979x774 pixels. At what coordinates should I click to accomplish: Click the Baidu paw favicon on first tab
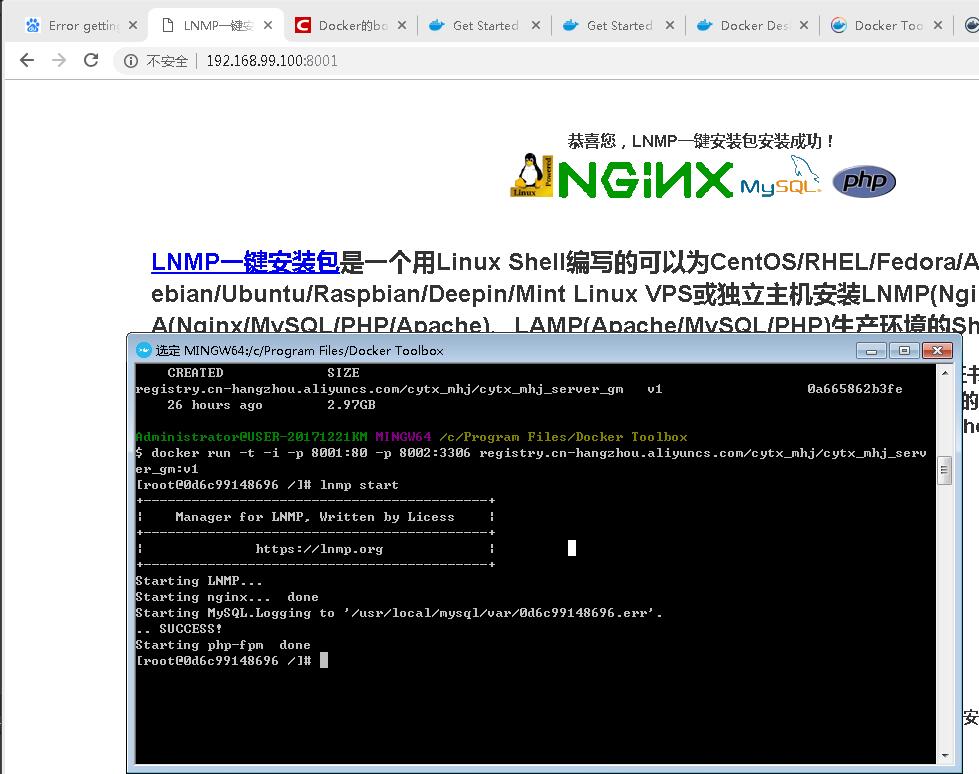point(33,26)
